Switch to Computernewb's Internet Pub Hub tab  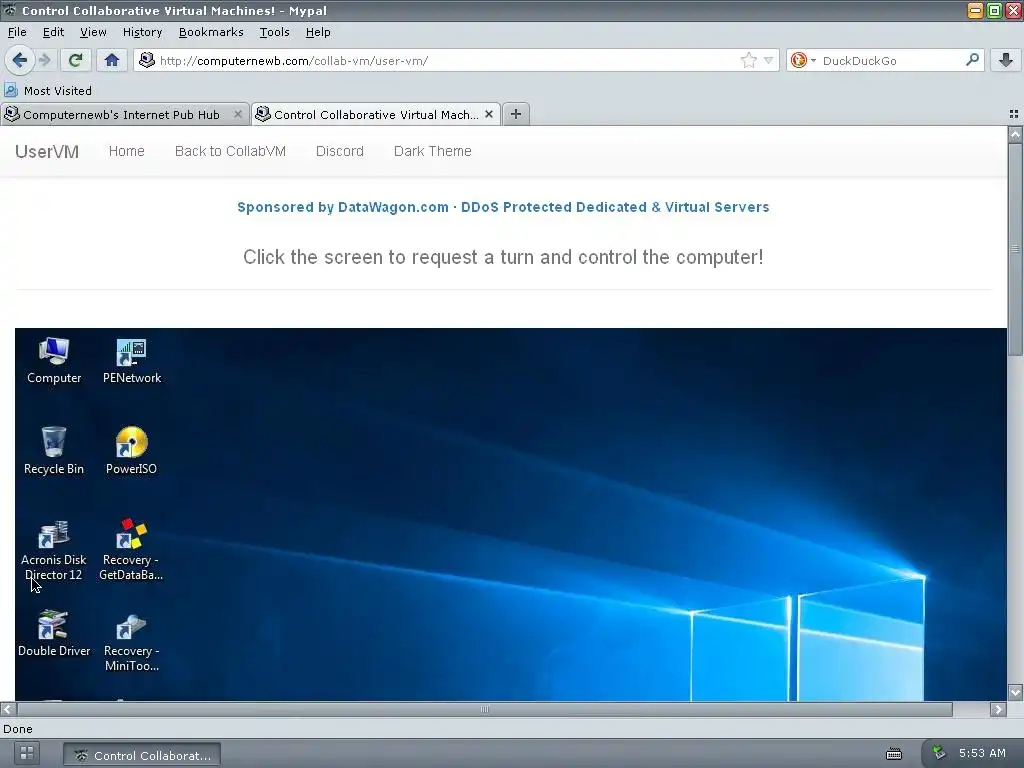point(121,115)
